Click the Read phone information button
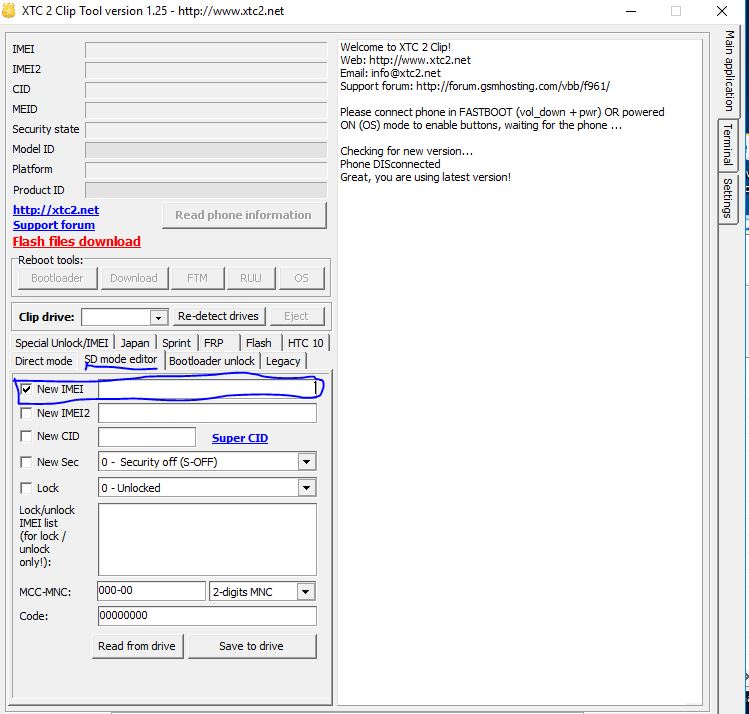 tap(244, 215)
